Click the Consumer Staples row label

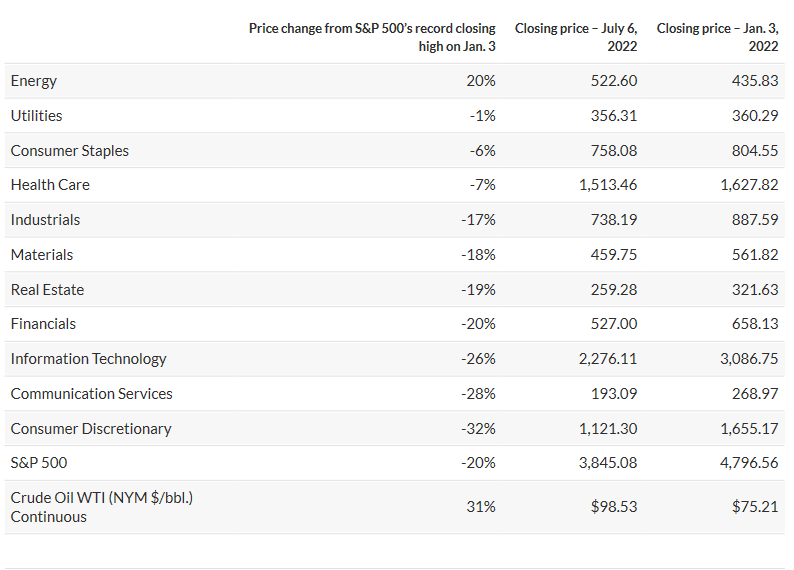[70, 151]
